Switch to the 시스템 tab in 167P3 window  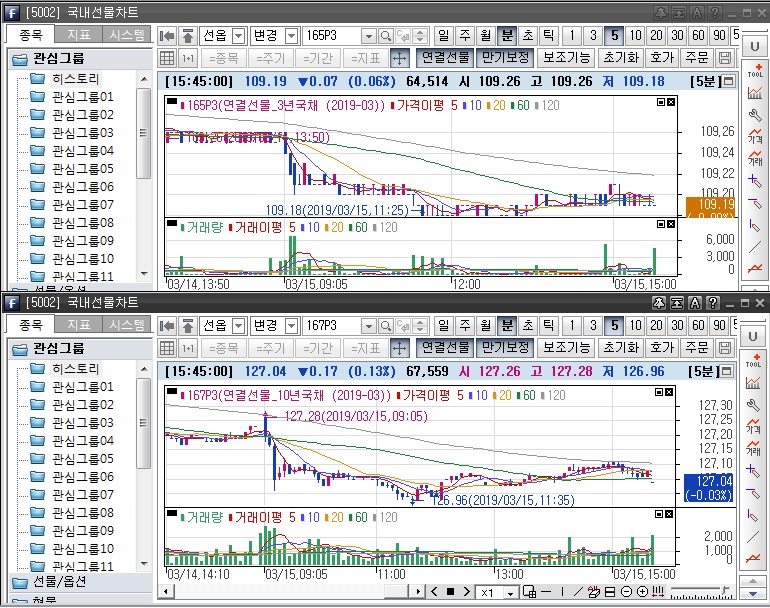pyautogui.click(x=126, y=325)
